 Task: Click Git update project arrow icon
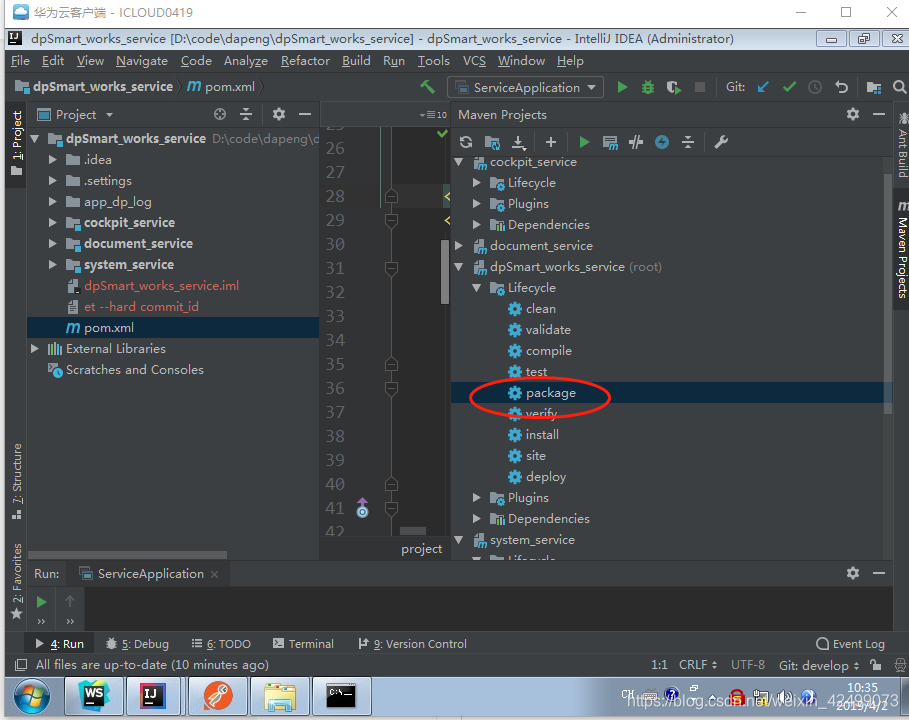(x=763, y=88)
